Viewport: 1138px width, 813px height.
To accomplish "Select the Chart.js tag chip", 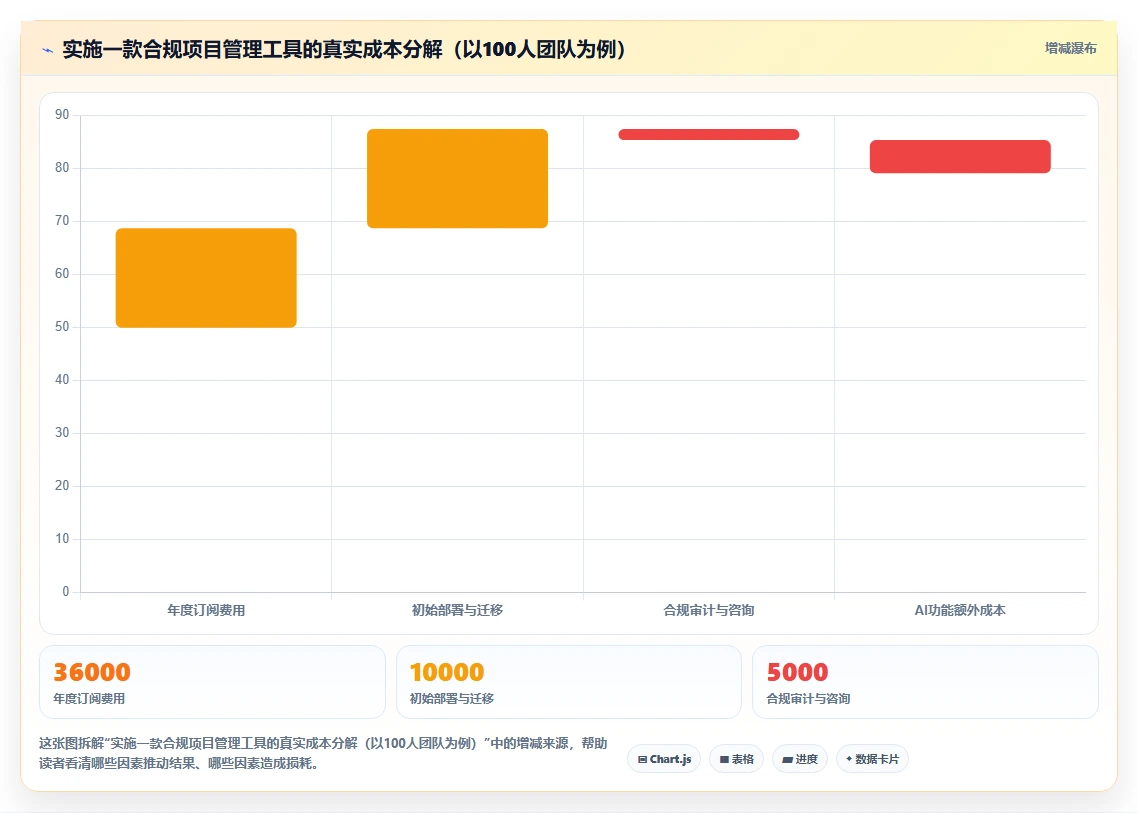I will pos(664,759).
